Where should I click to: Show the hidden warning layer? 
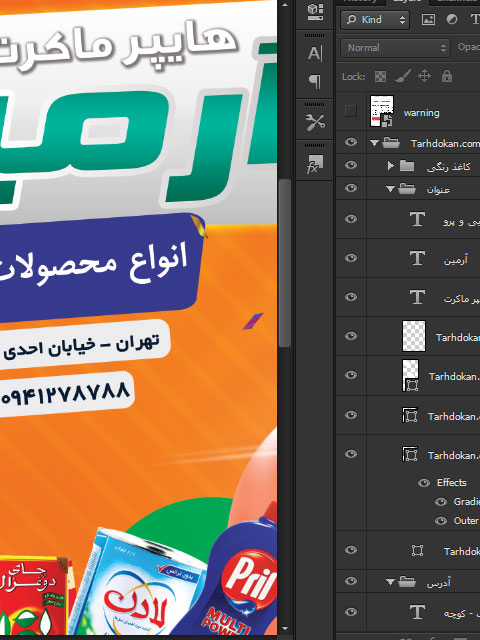coord(351,111)
